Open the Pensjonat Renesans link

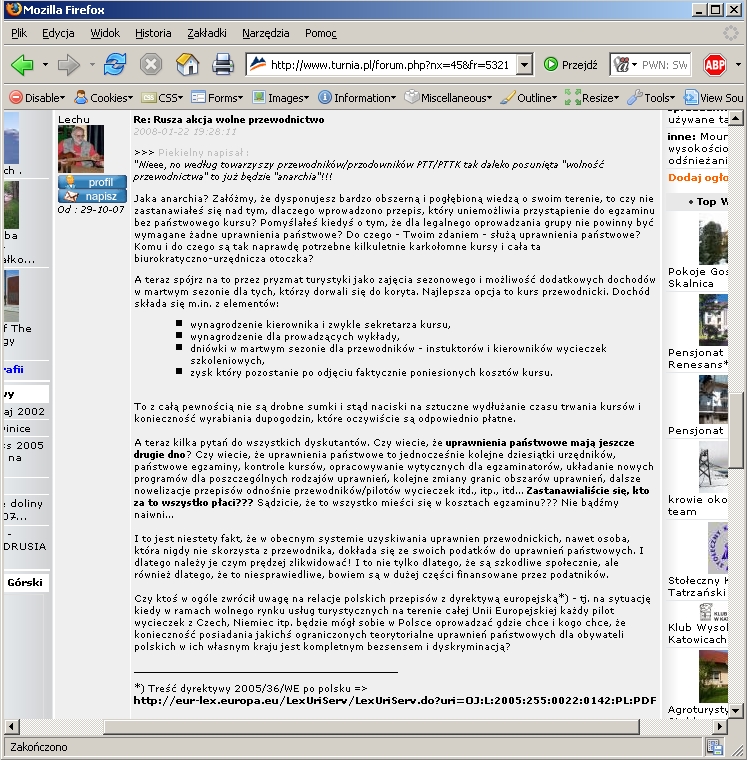coord(698,358)
